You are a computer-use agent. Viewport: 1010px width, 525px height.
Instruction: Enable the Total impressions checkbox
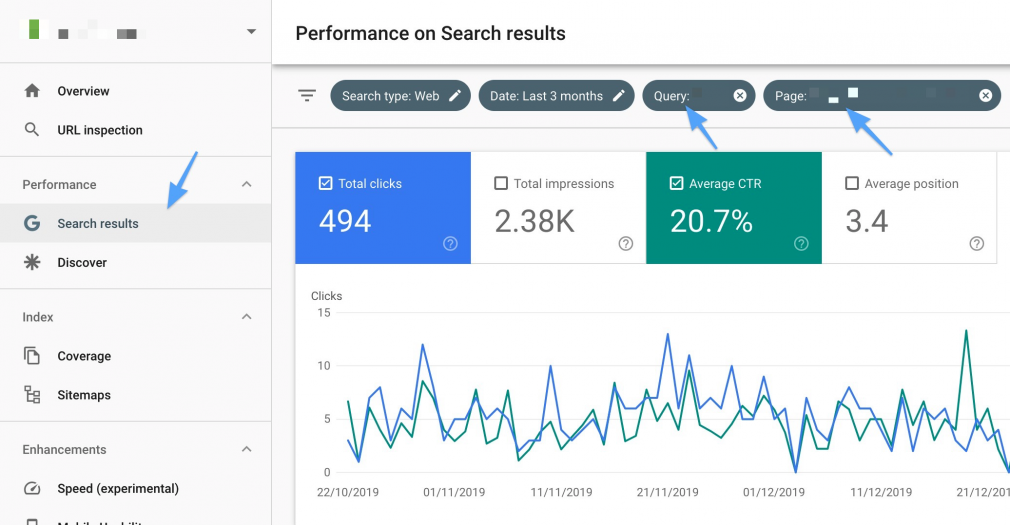500,184
